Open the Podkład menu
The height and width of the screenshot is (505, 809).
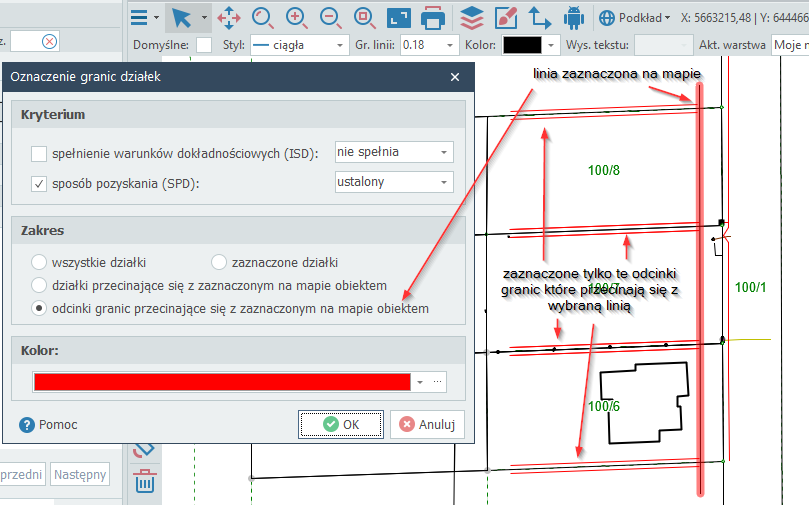coord(634,17)
